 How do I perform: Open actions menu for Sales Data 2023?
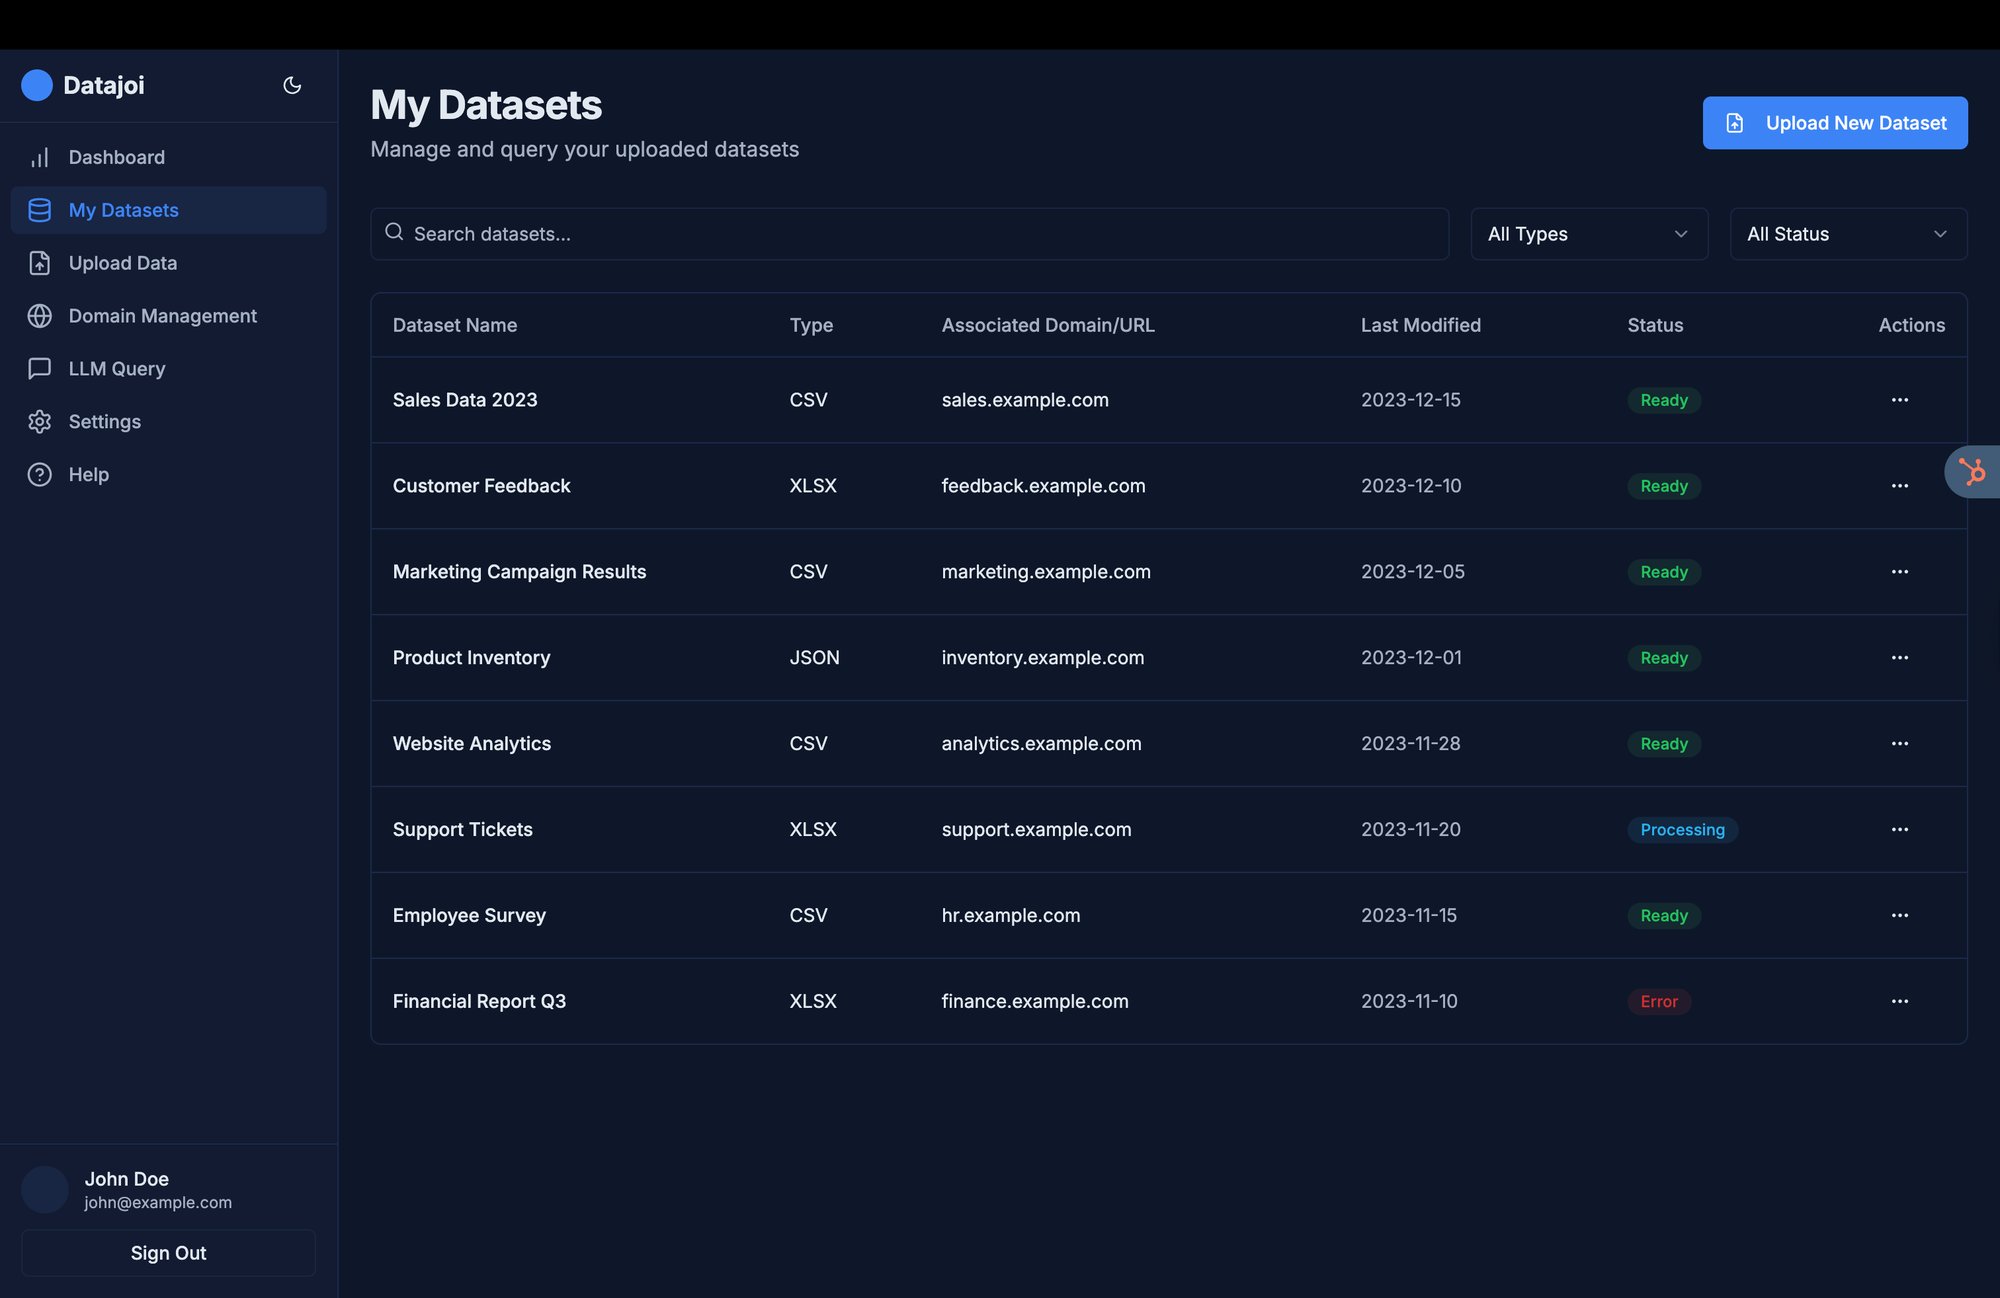[1899, 400]
